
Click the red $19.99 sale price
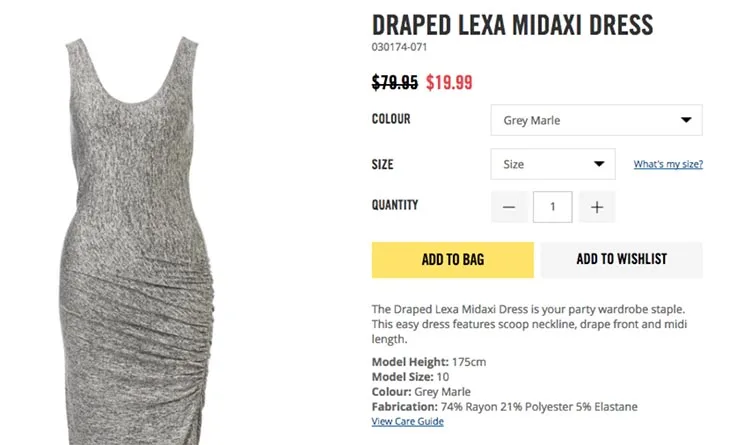(x=449, y=82)
